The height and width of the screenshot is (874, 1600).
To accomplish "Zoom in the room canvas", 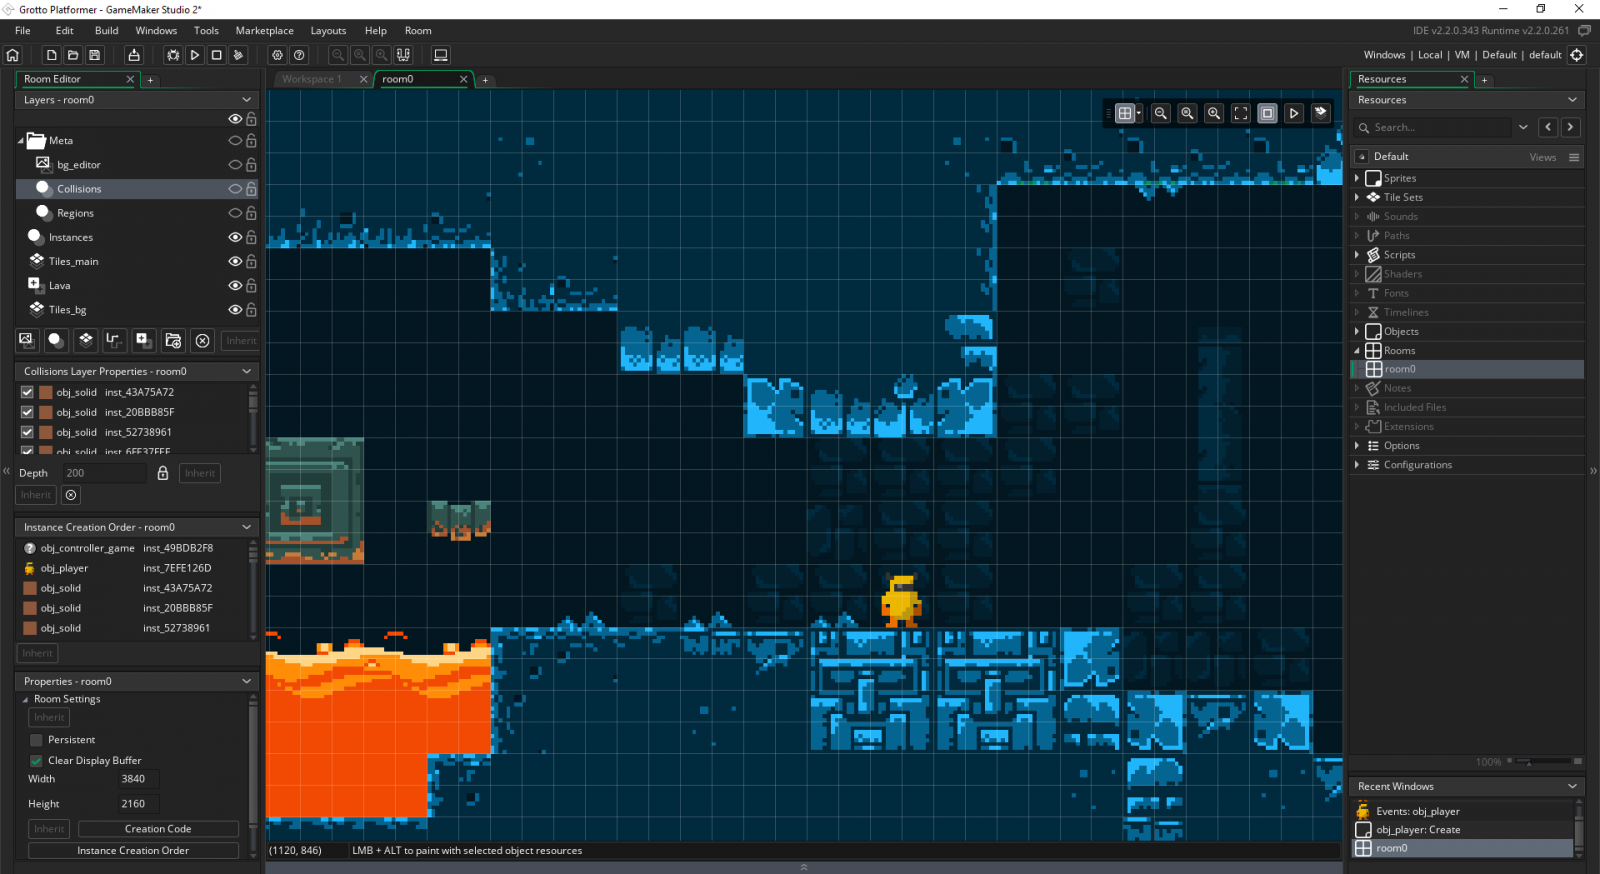I will click(x=1214, y=113).
